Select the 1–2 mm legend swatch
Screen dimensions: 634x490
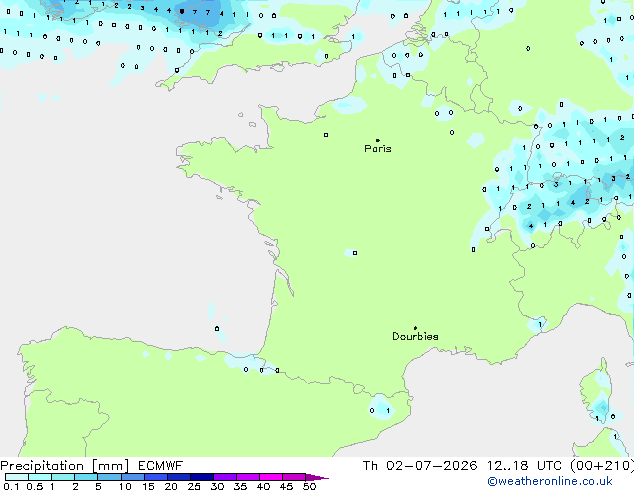coord(63,477)
